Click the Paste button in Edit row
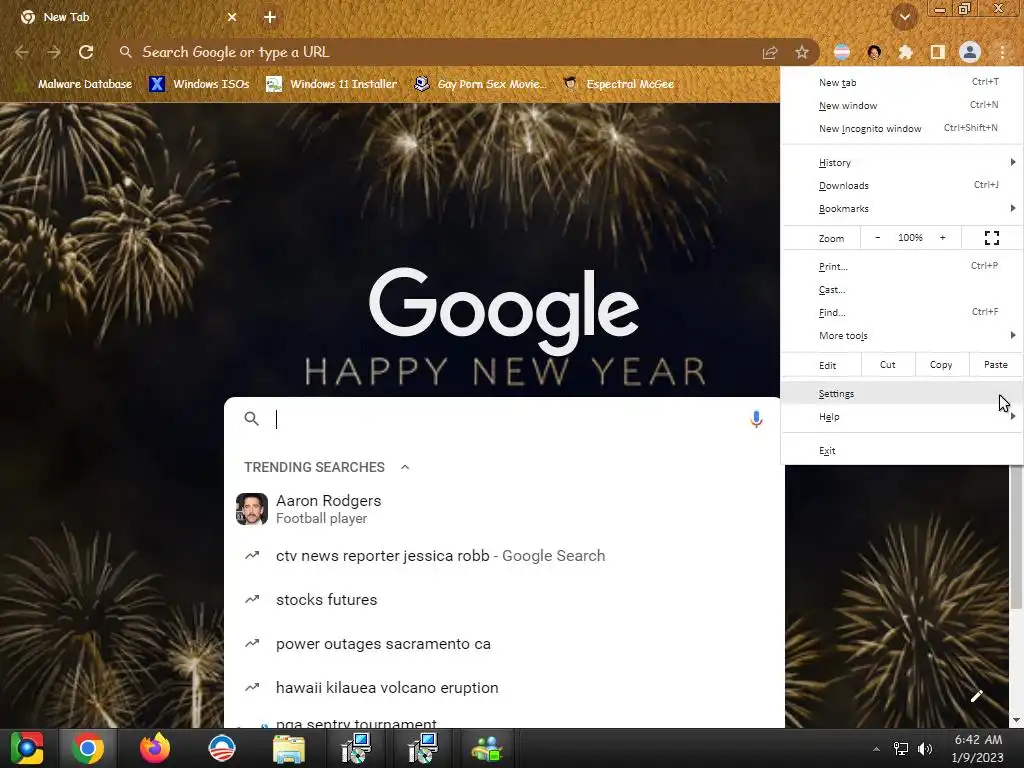The height and width of the screenshot is (768, 1024). click(x=995, y=365)
